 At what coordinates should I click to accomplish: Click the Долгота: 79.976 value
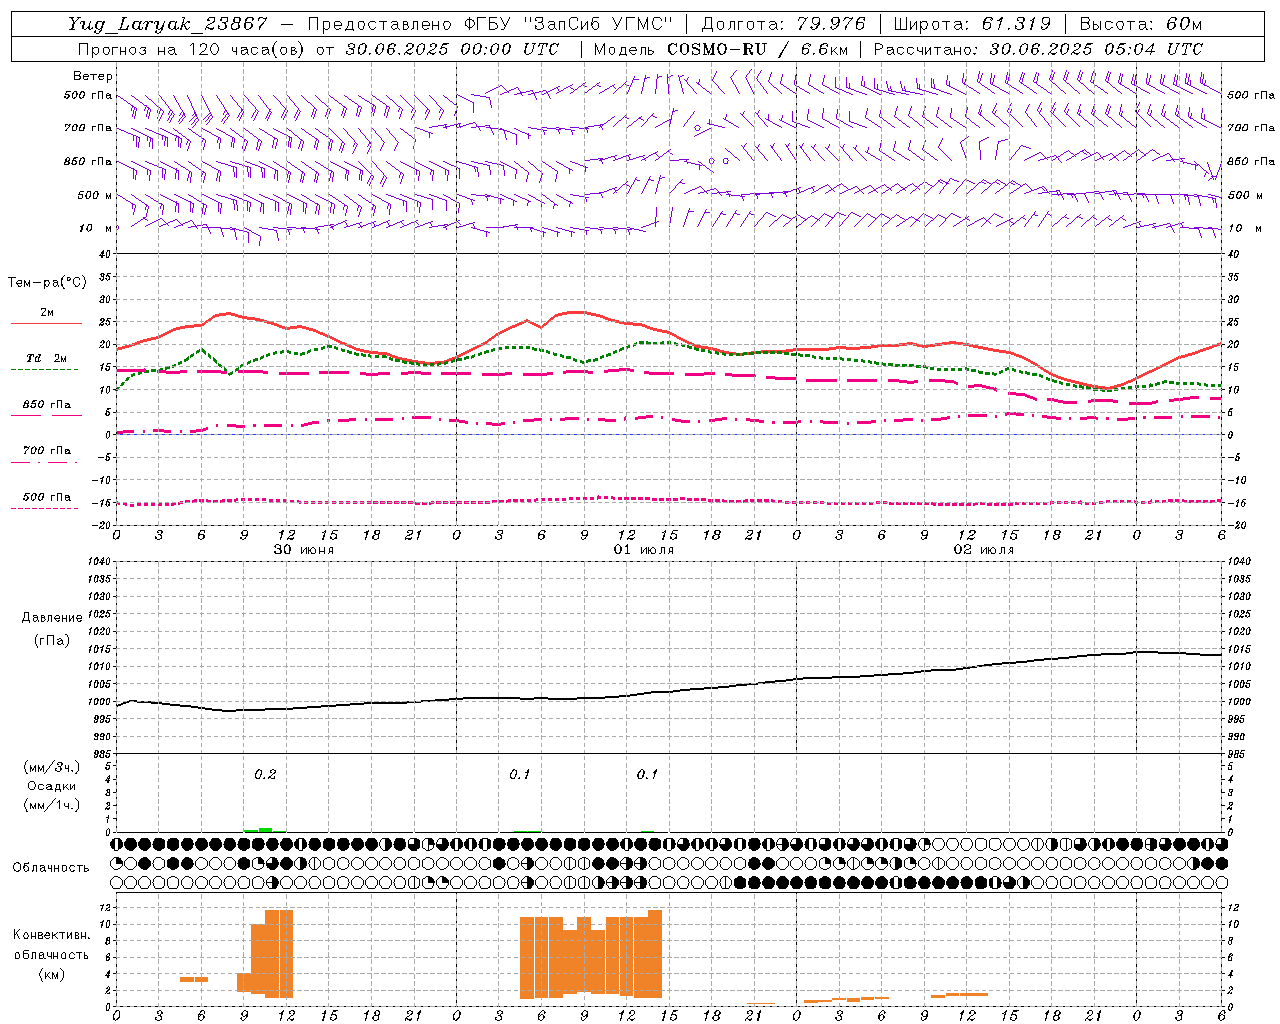point(783,24)
